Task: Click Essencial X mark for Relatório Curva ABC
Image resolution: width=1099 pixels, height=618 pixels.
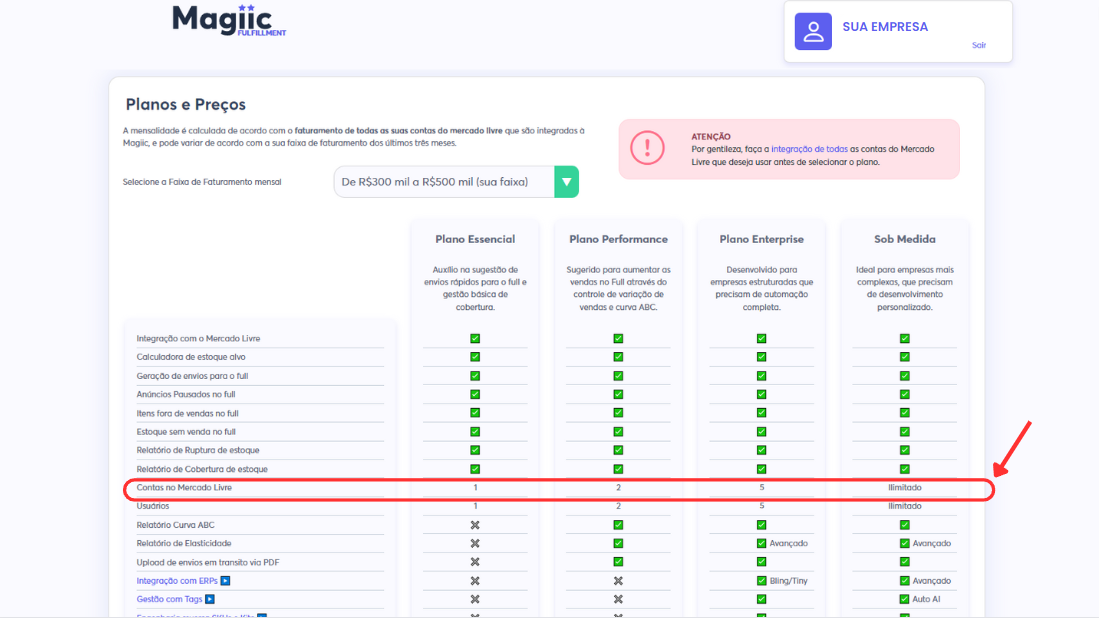Action: 475,525
